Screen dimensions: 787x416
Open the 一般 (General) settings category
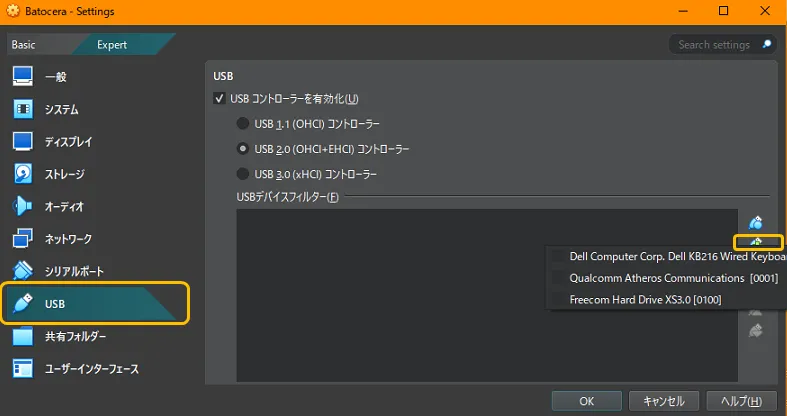click(x=55, y=77)
